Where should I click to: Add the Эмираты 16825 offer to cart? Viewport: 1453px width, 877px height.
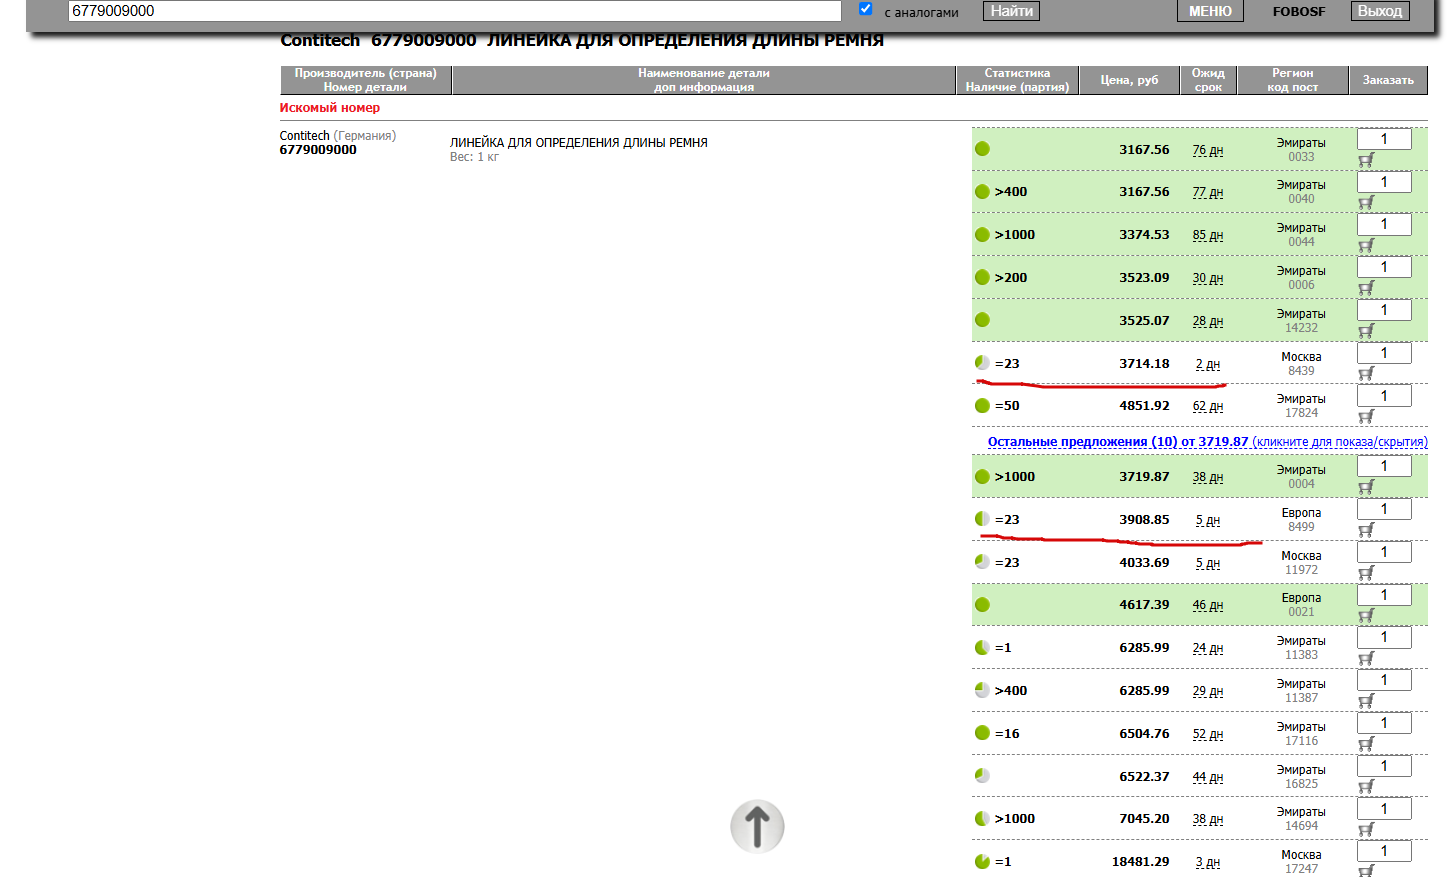pyautogui.click(x=1366, y=786)
